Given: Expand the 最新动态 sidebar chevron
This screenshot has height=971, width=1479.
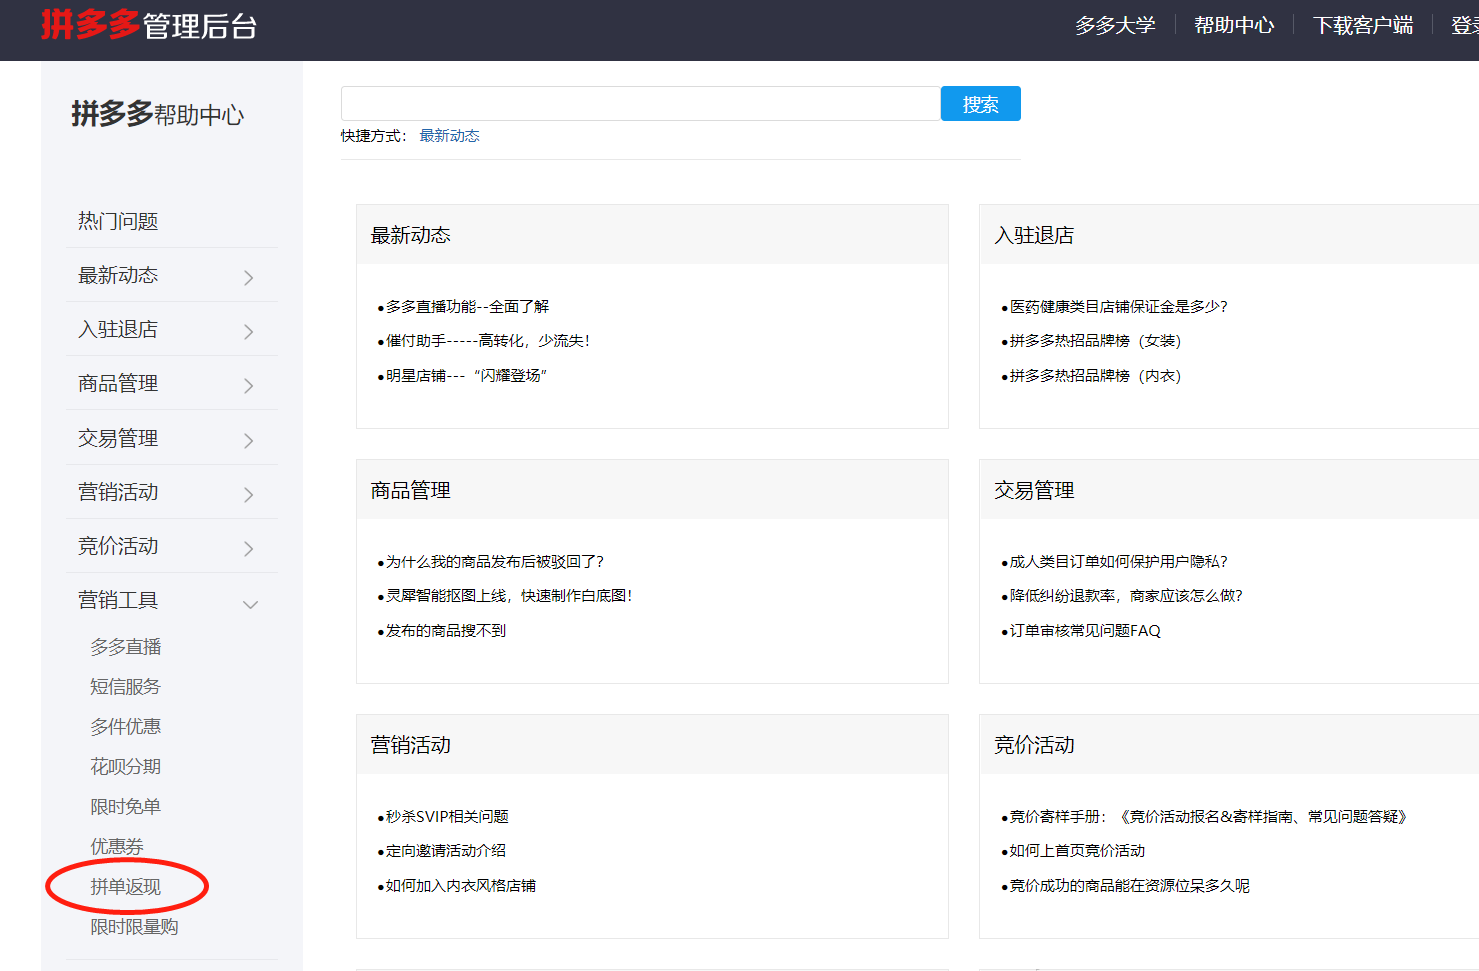Looking at the screenshot, I should click(x=249, y=277).
